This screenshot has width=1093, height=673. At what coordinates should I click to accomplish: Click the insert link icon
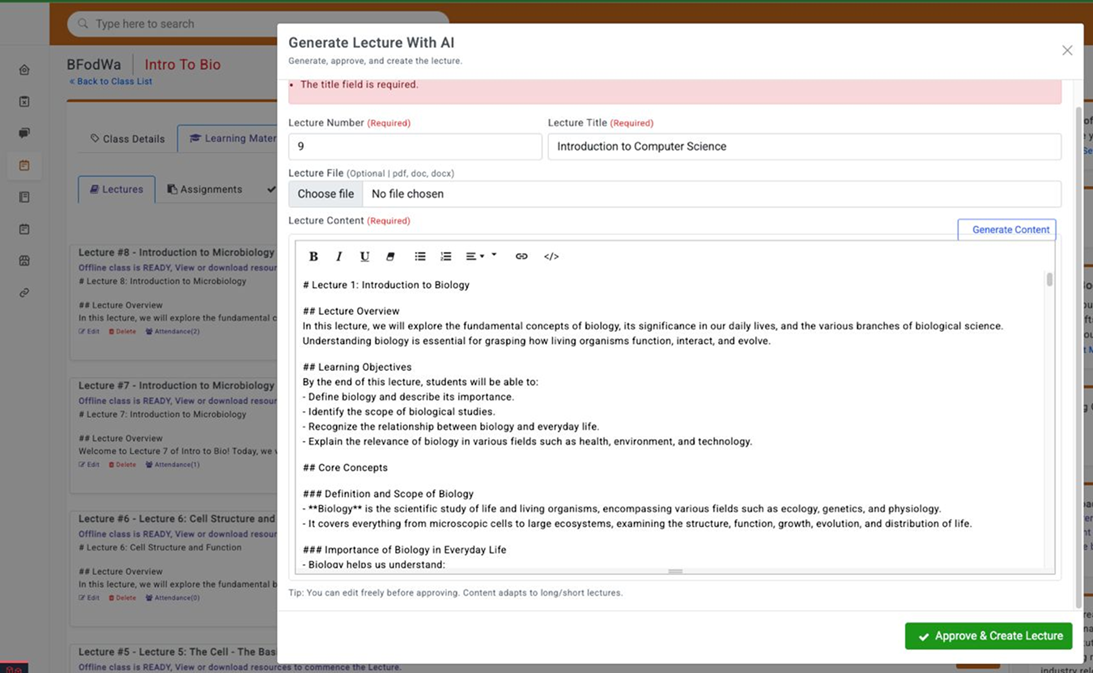pos(521,257)
